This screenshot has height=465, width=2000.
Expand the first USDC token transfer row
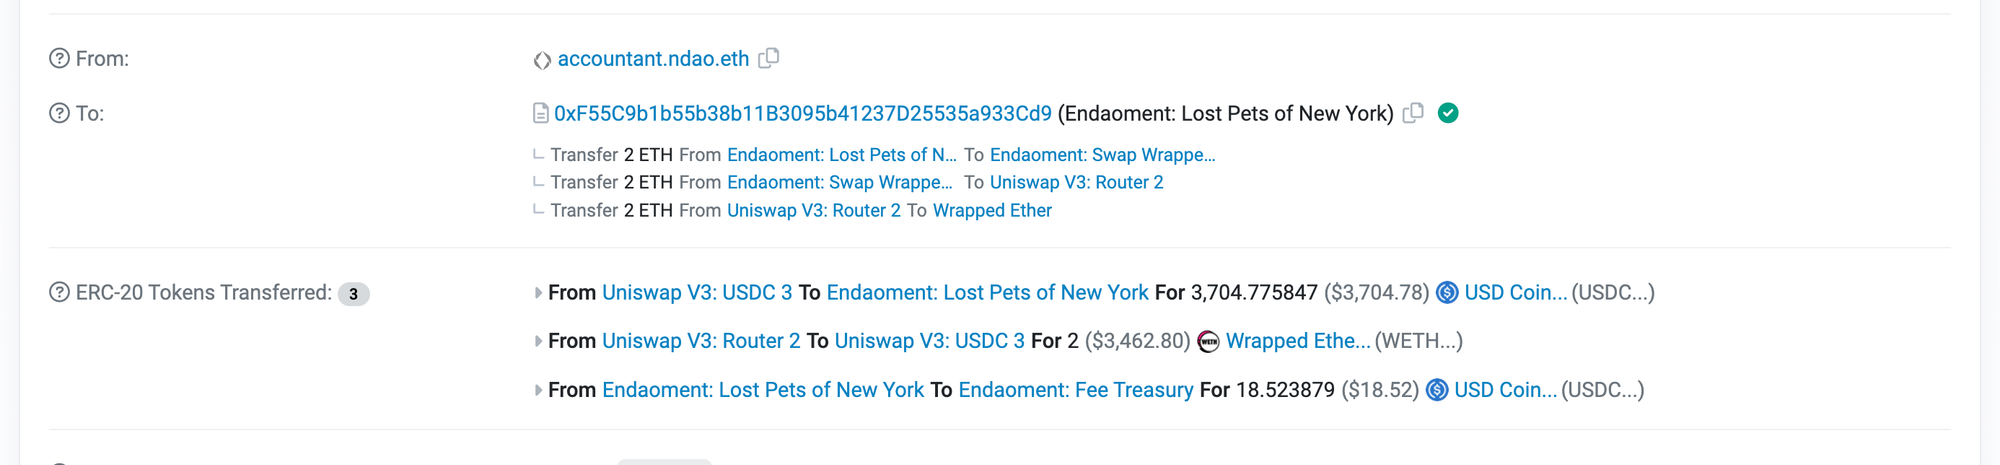pyautogui.click(x=538, y=293)
